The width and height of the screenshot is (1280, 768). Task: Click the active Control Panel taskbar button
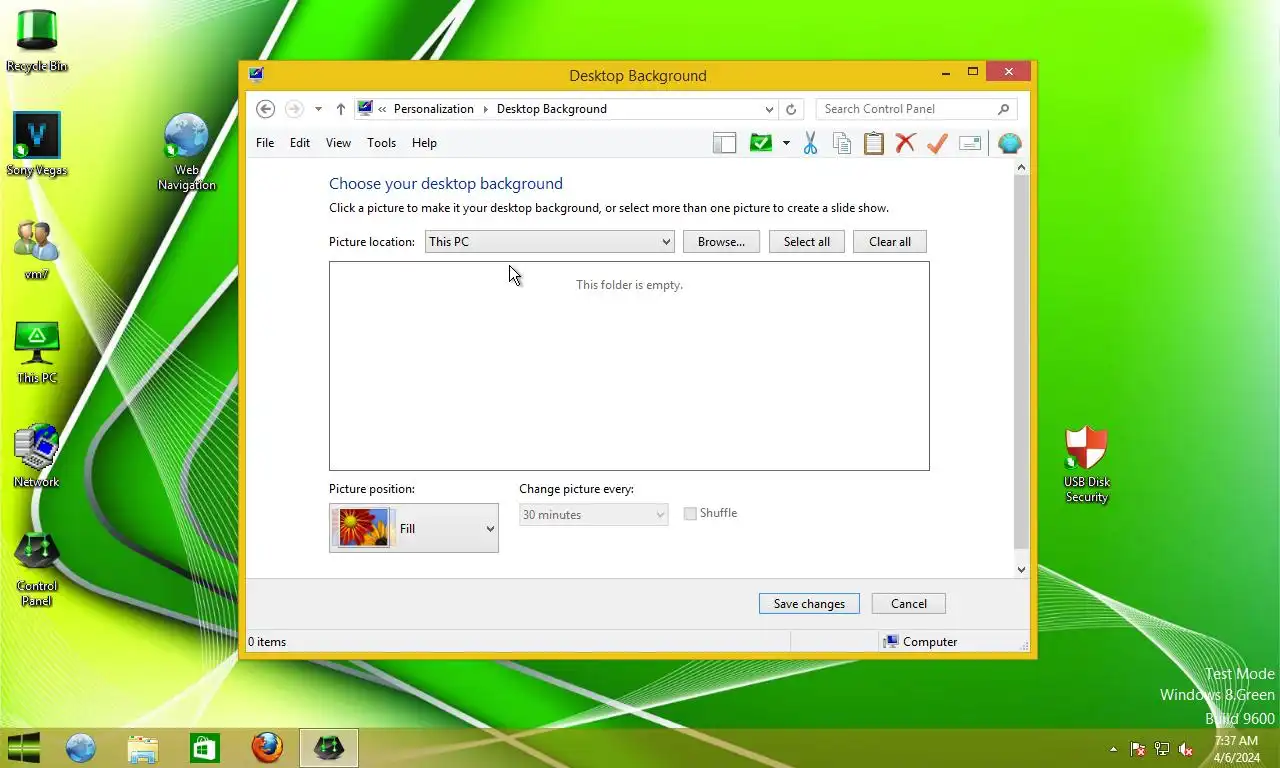coord(329,748)
